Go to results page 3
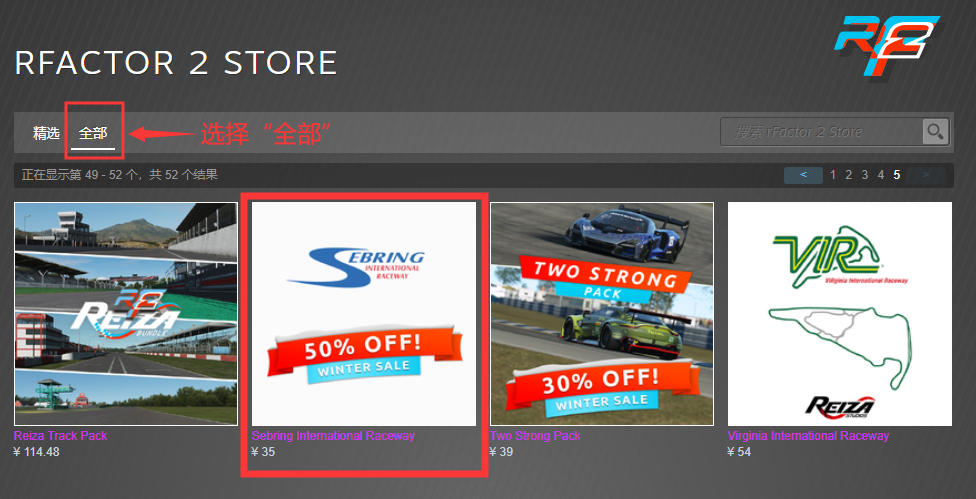 tap(865, 175)
